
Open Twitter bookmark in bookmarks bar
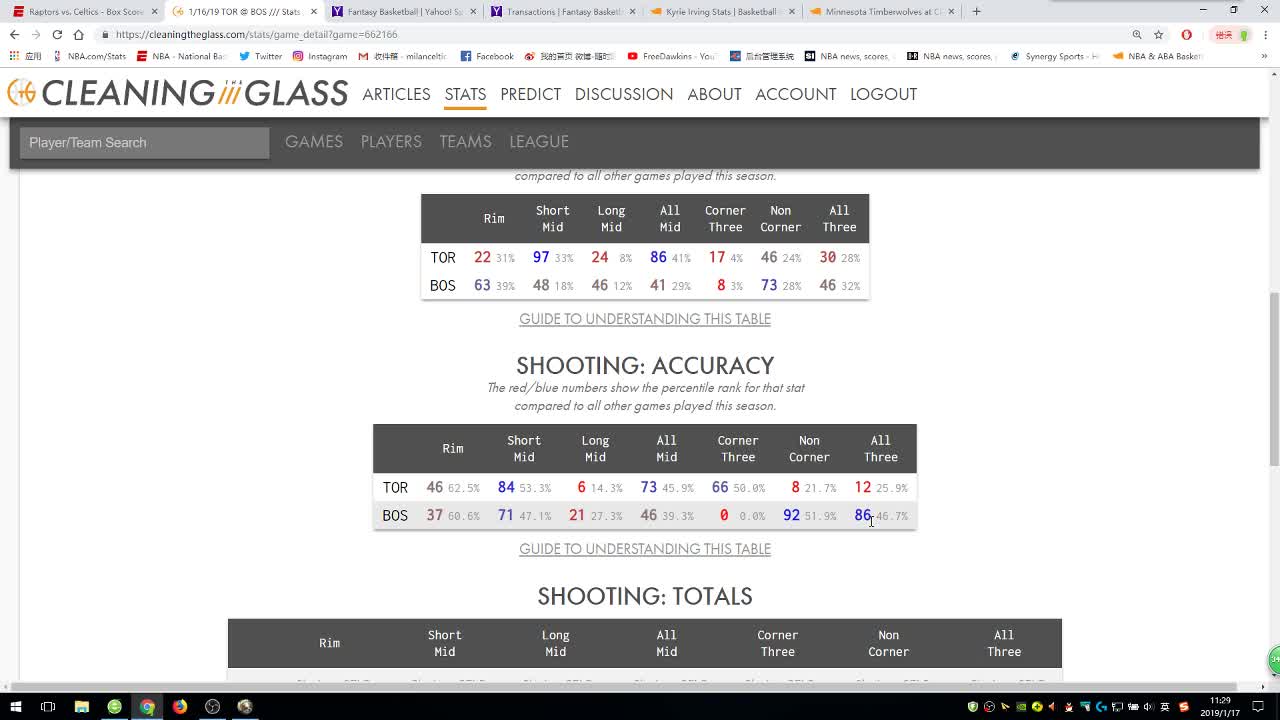(x=260, y=56)
